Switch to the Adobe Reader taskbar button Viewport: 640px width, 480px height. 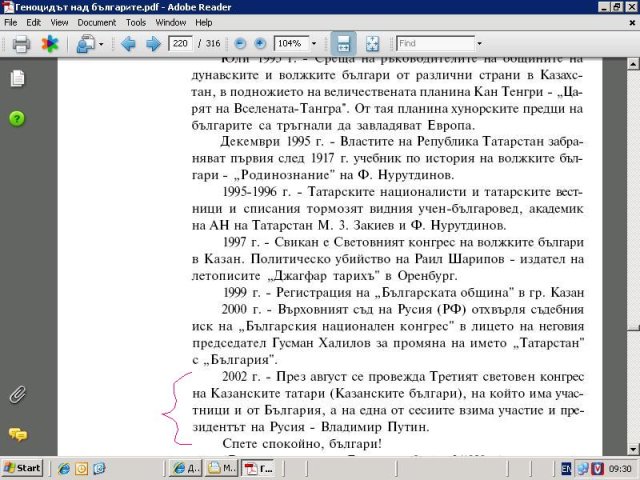[258, 469]
